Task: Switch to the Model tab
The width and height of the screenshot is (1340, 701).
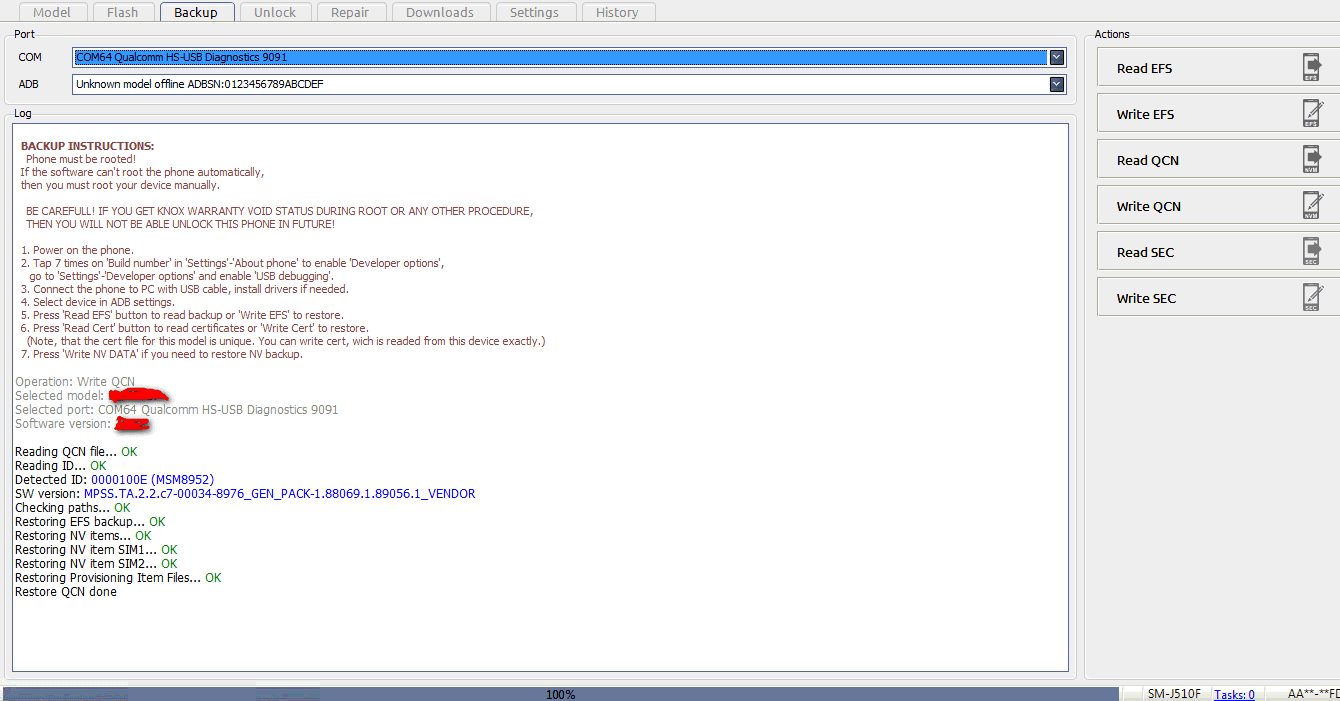Action: click(52, 12)
